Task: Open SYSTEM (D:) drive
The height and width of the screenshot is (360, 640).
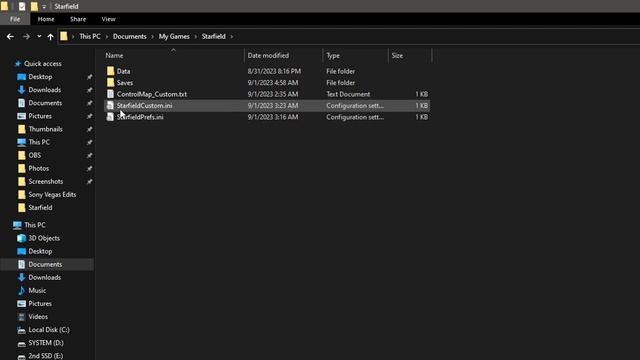Action: (x=46, y=342)
